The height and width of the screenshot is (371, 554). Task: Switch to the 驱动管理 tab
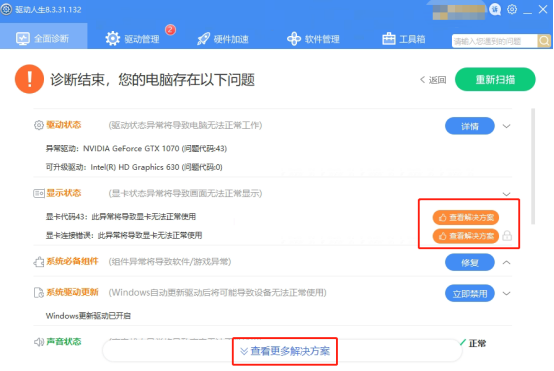(x=133, y=39)
